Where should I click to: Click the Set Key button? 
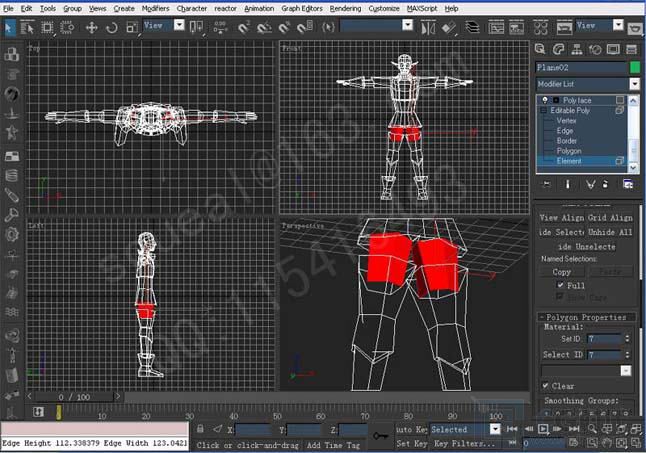pyautogui.click(x=412, y=444)
